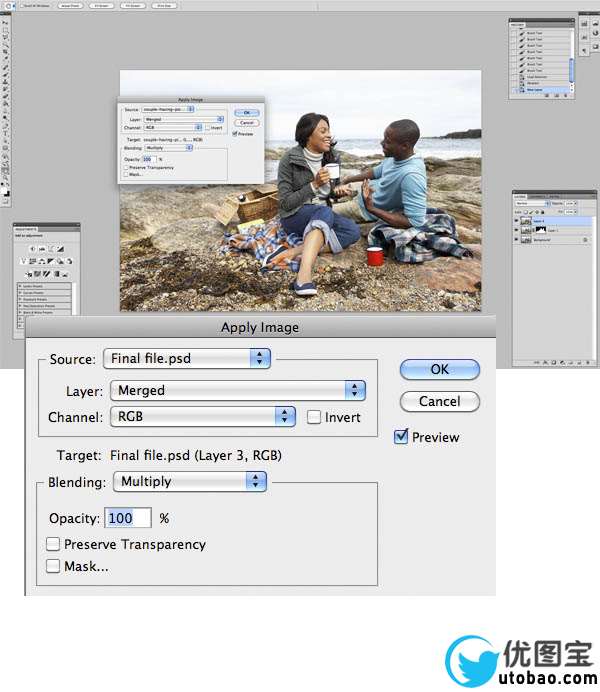The height and width of the screenshot is (692, 600).
Task: Switch to the Paths tab in Layers panel
Action: pyautogui.click(x=555, y=196)
